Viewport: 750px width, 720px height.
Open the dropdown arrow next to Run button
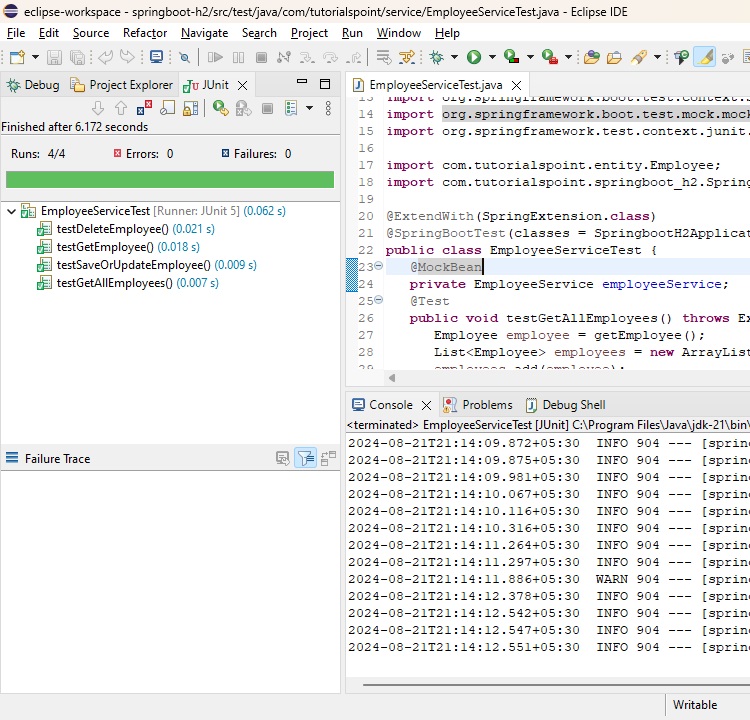490,58
